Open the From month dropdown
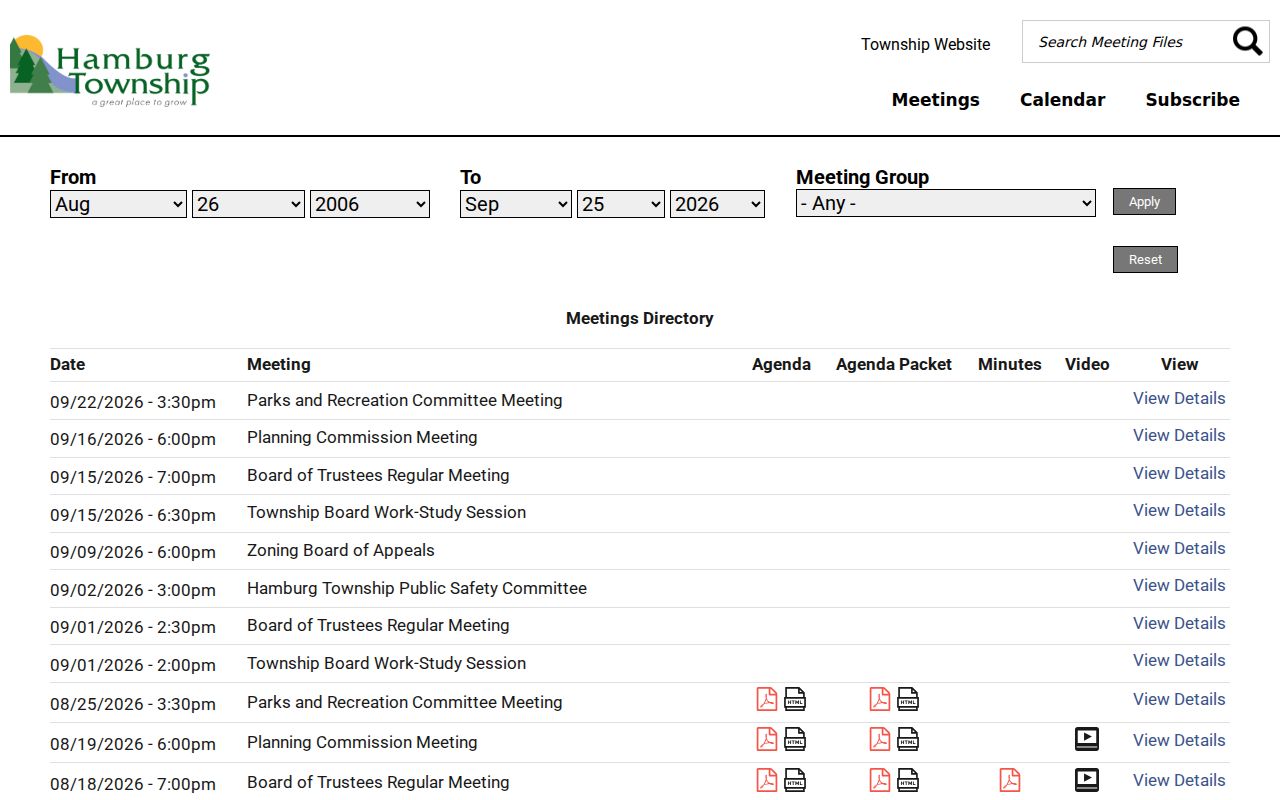The height and width of the screenshot is (800, 1280). 118,204
